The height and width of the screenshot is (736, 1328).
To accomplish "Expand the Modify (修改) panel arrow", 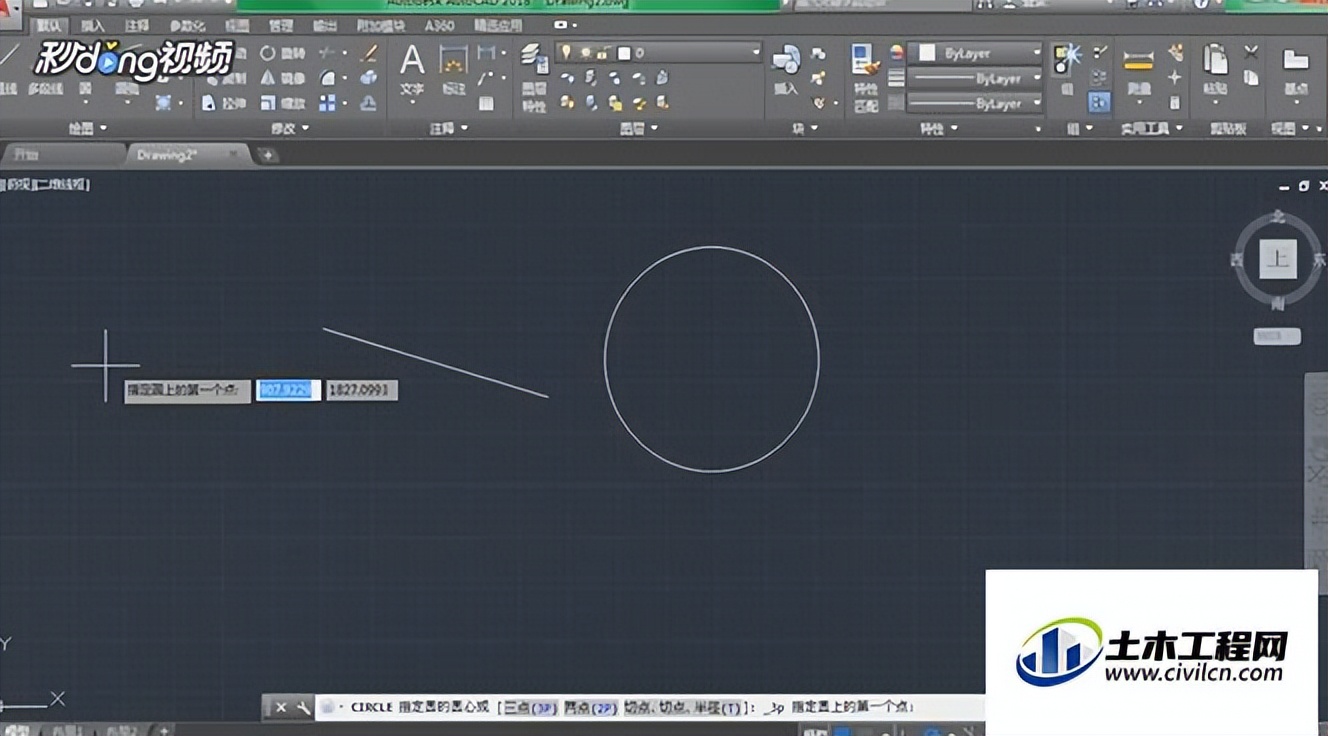I will 305,128.
